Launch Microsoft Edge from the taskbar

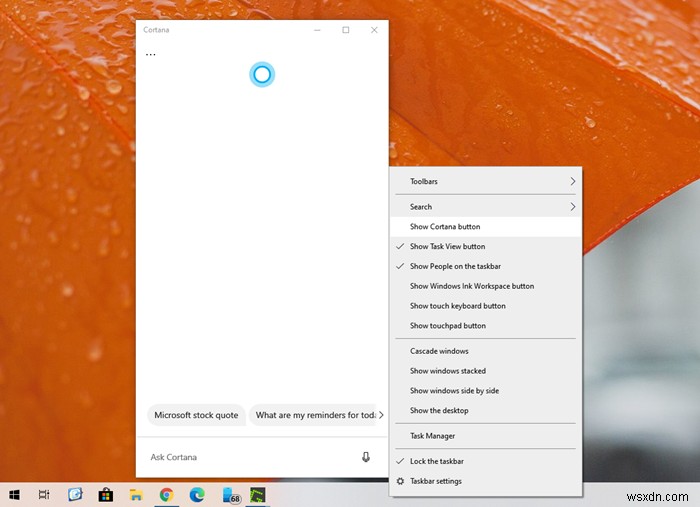click(197, 495)
